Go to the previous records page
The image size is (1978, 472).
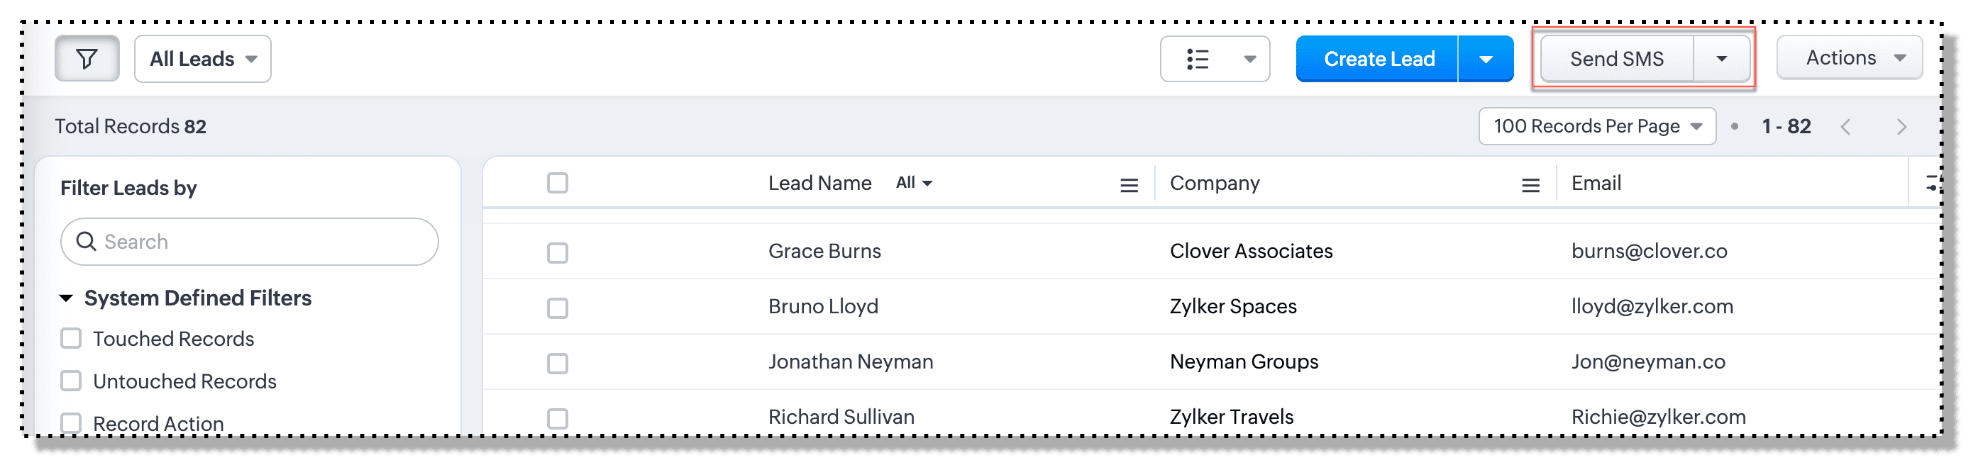tap(1846, 127)
